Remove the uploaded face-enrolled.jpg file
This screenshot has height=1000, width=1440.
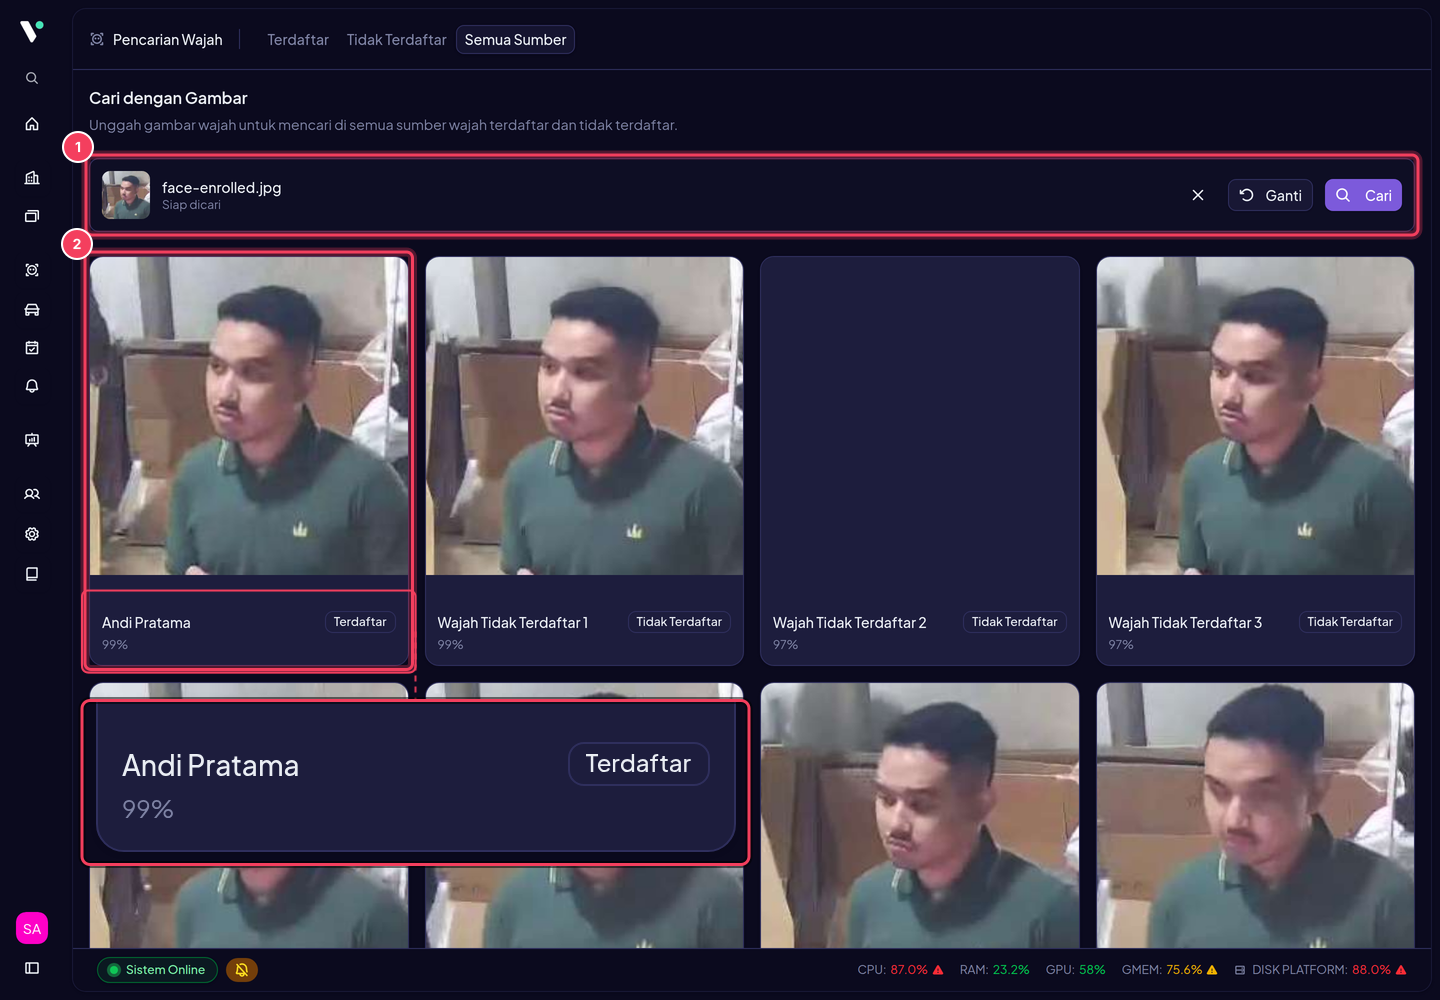1198,195
